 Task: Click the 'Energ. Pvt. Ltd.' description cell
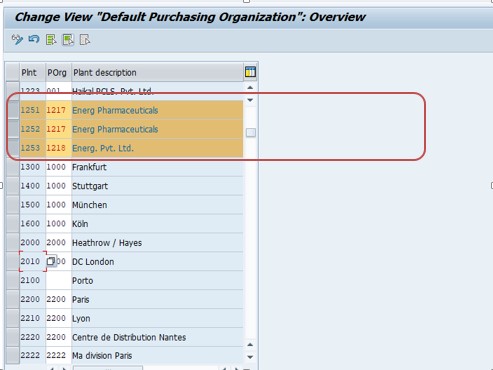157,148
